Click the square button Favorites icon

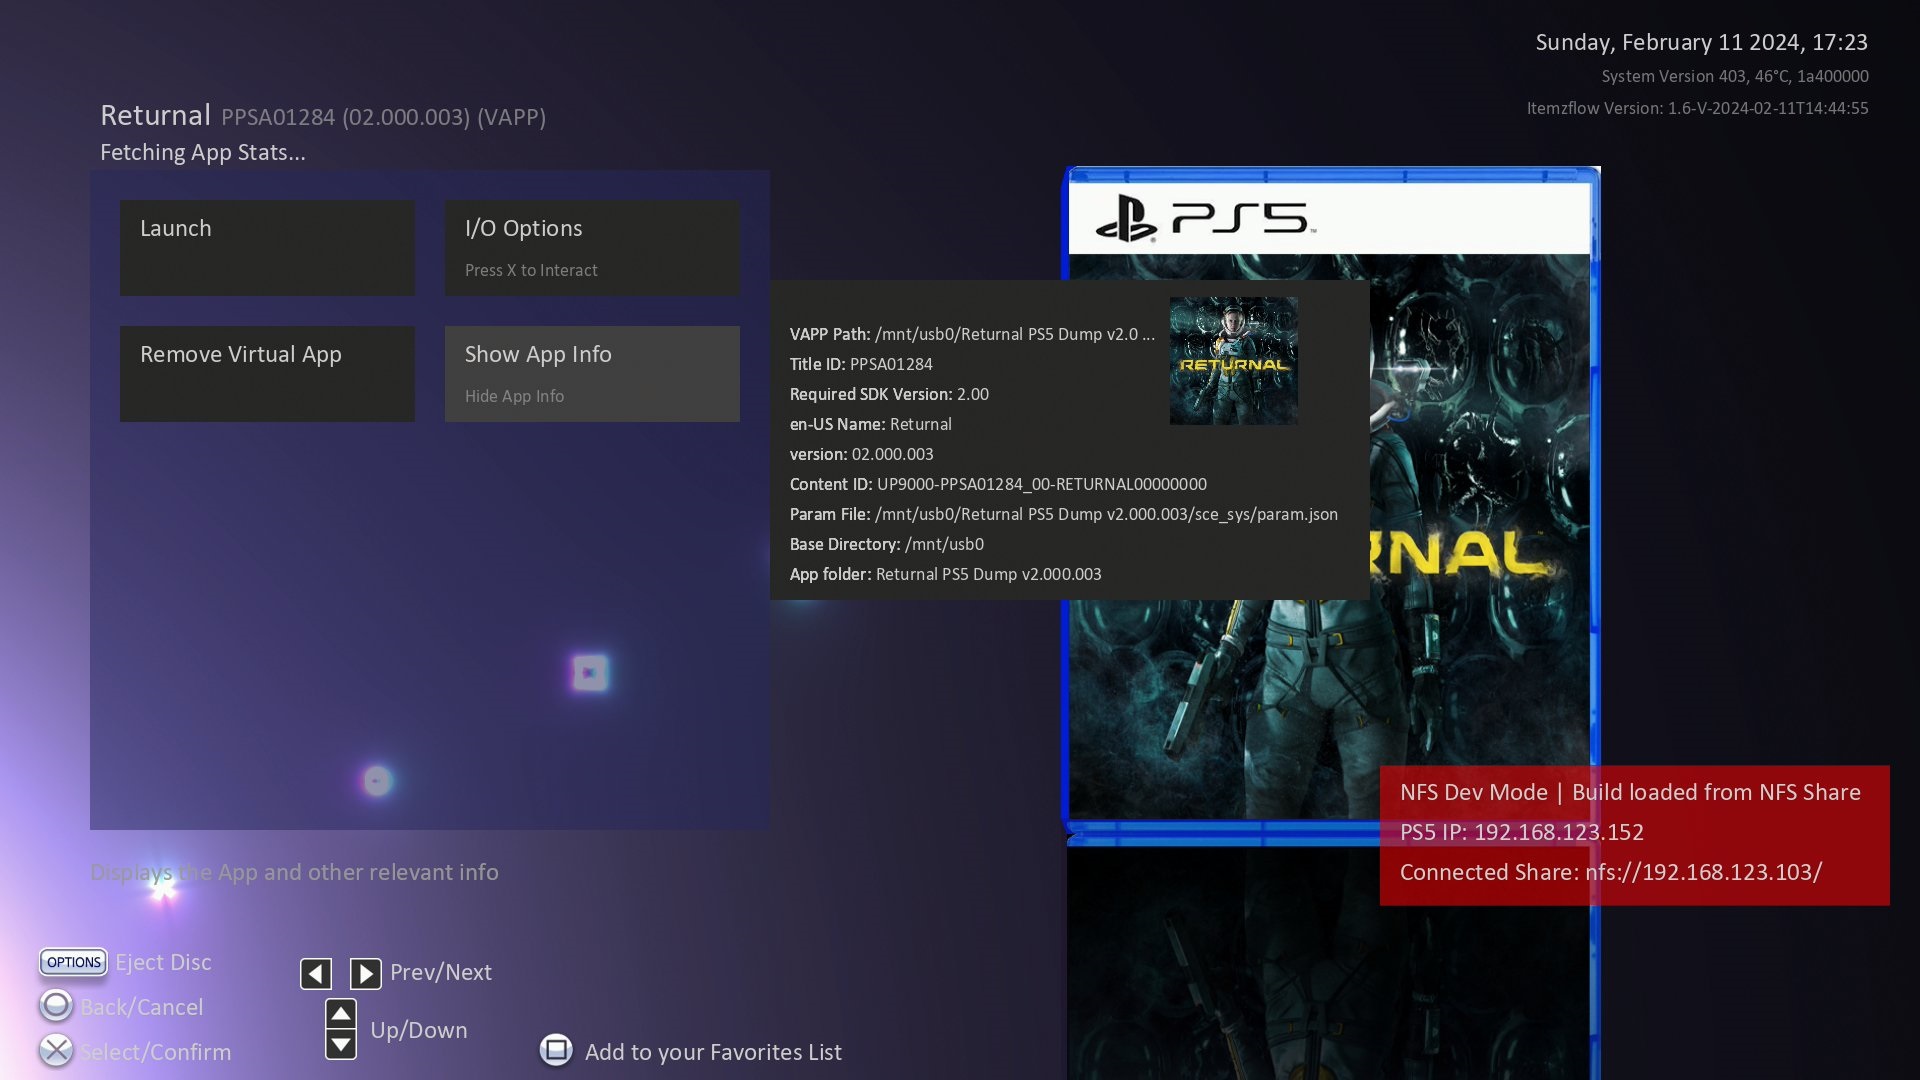(556, 1050)
